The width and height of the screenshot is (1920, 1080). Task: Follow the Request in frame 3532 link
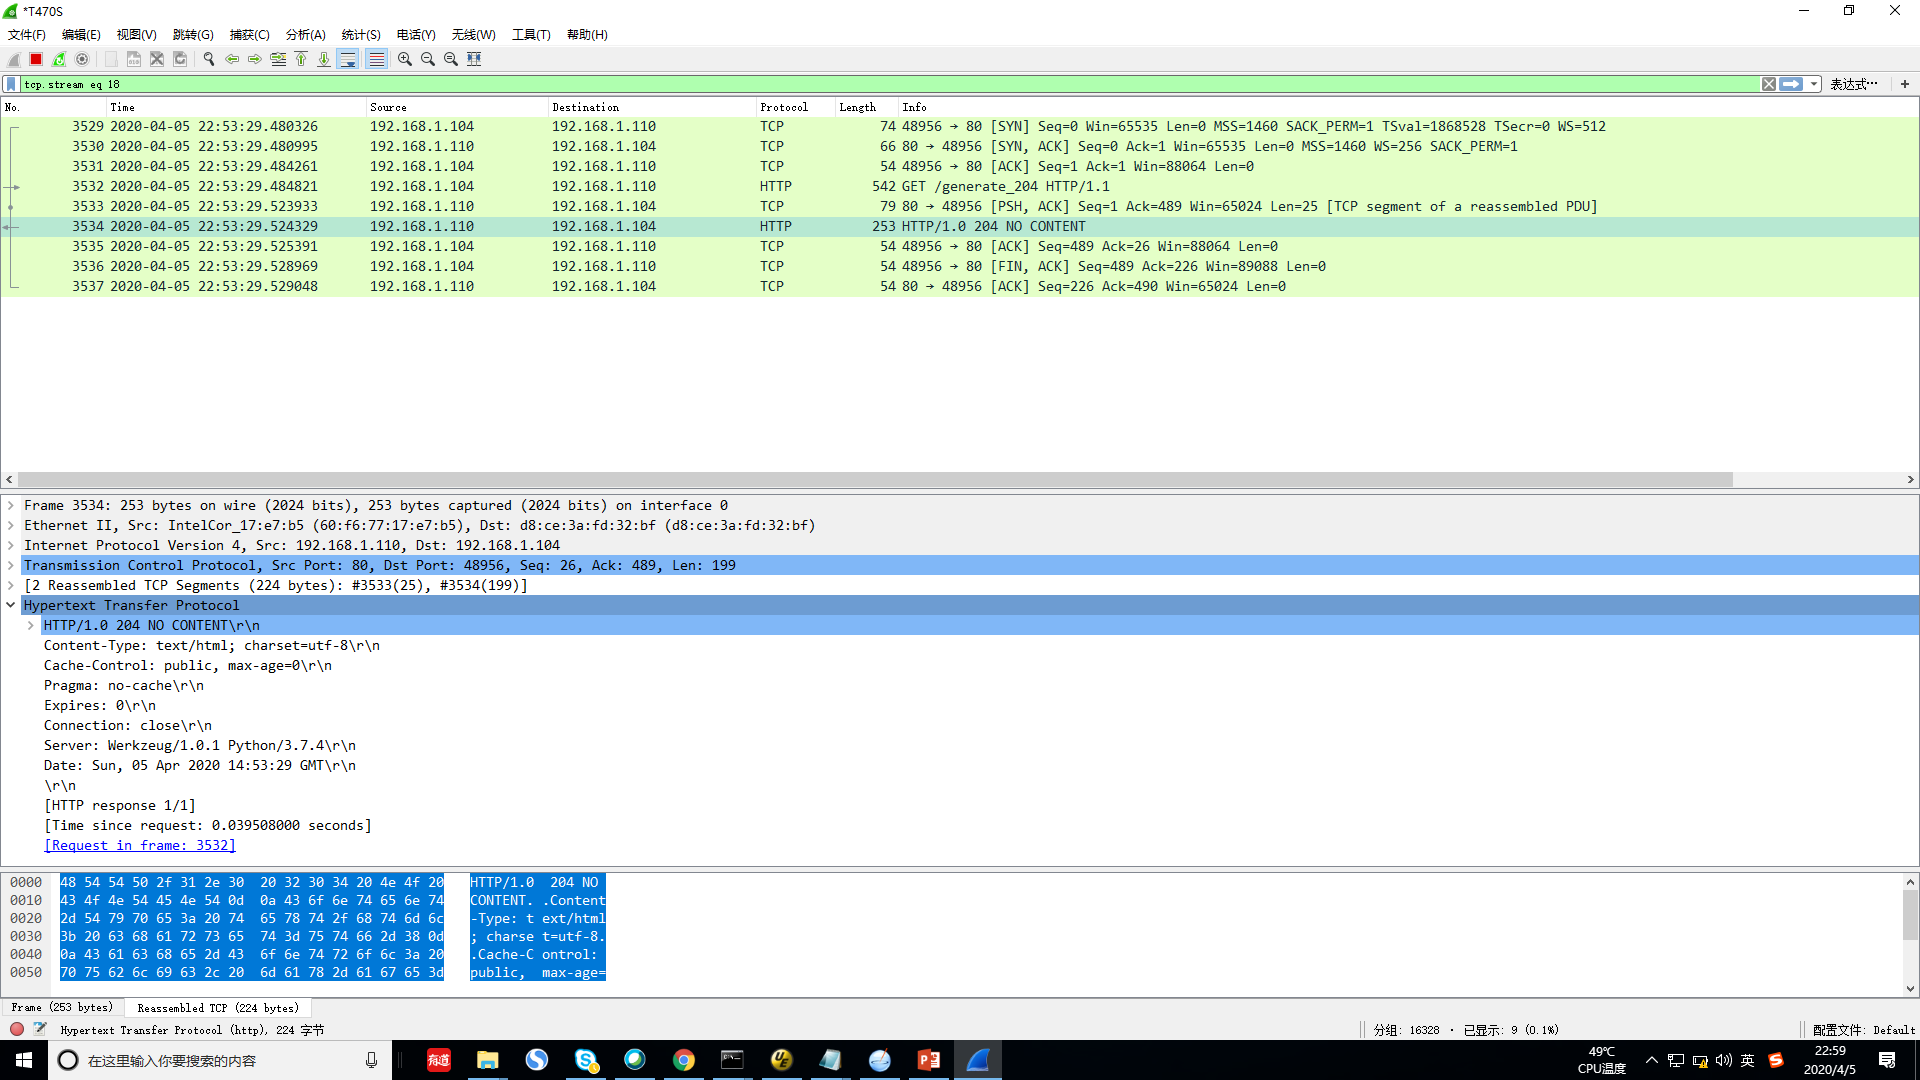click(139, 845)
